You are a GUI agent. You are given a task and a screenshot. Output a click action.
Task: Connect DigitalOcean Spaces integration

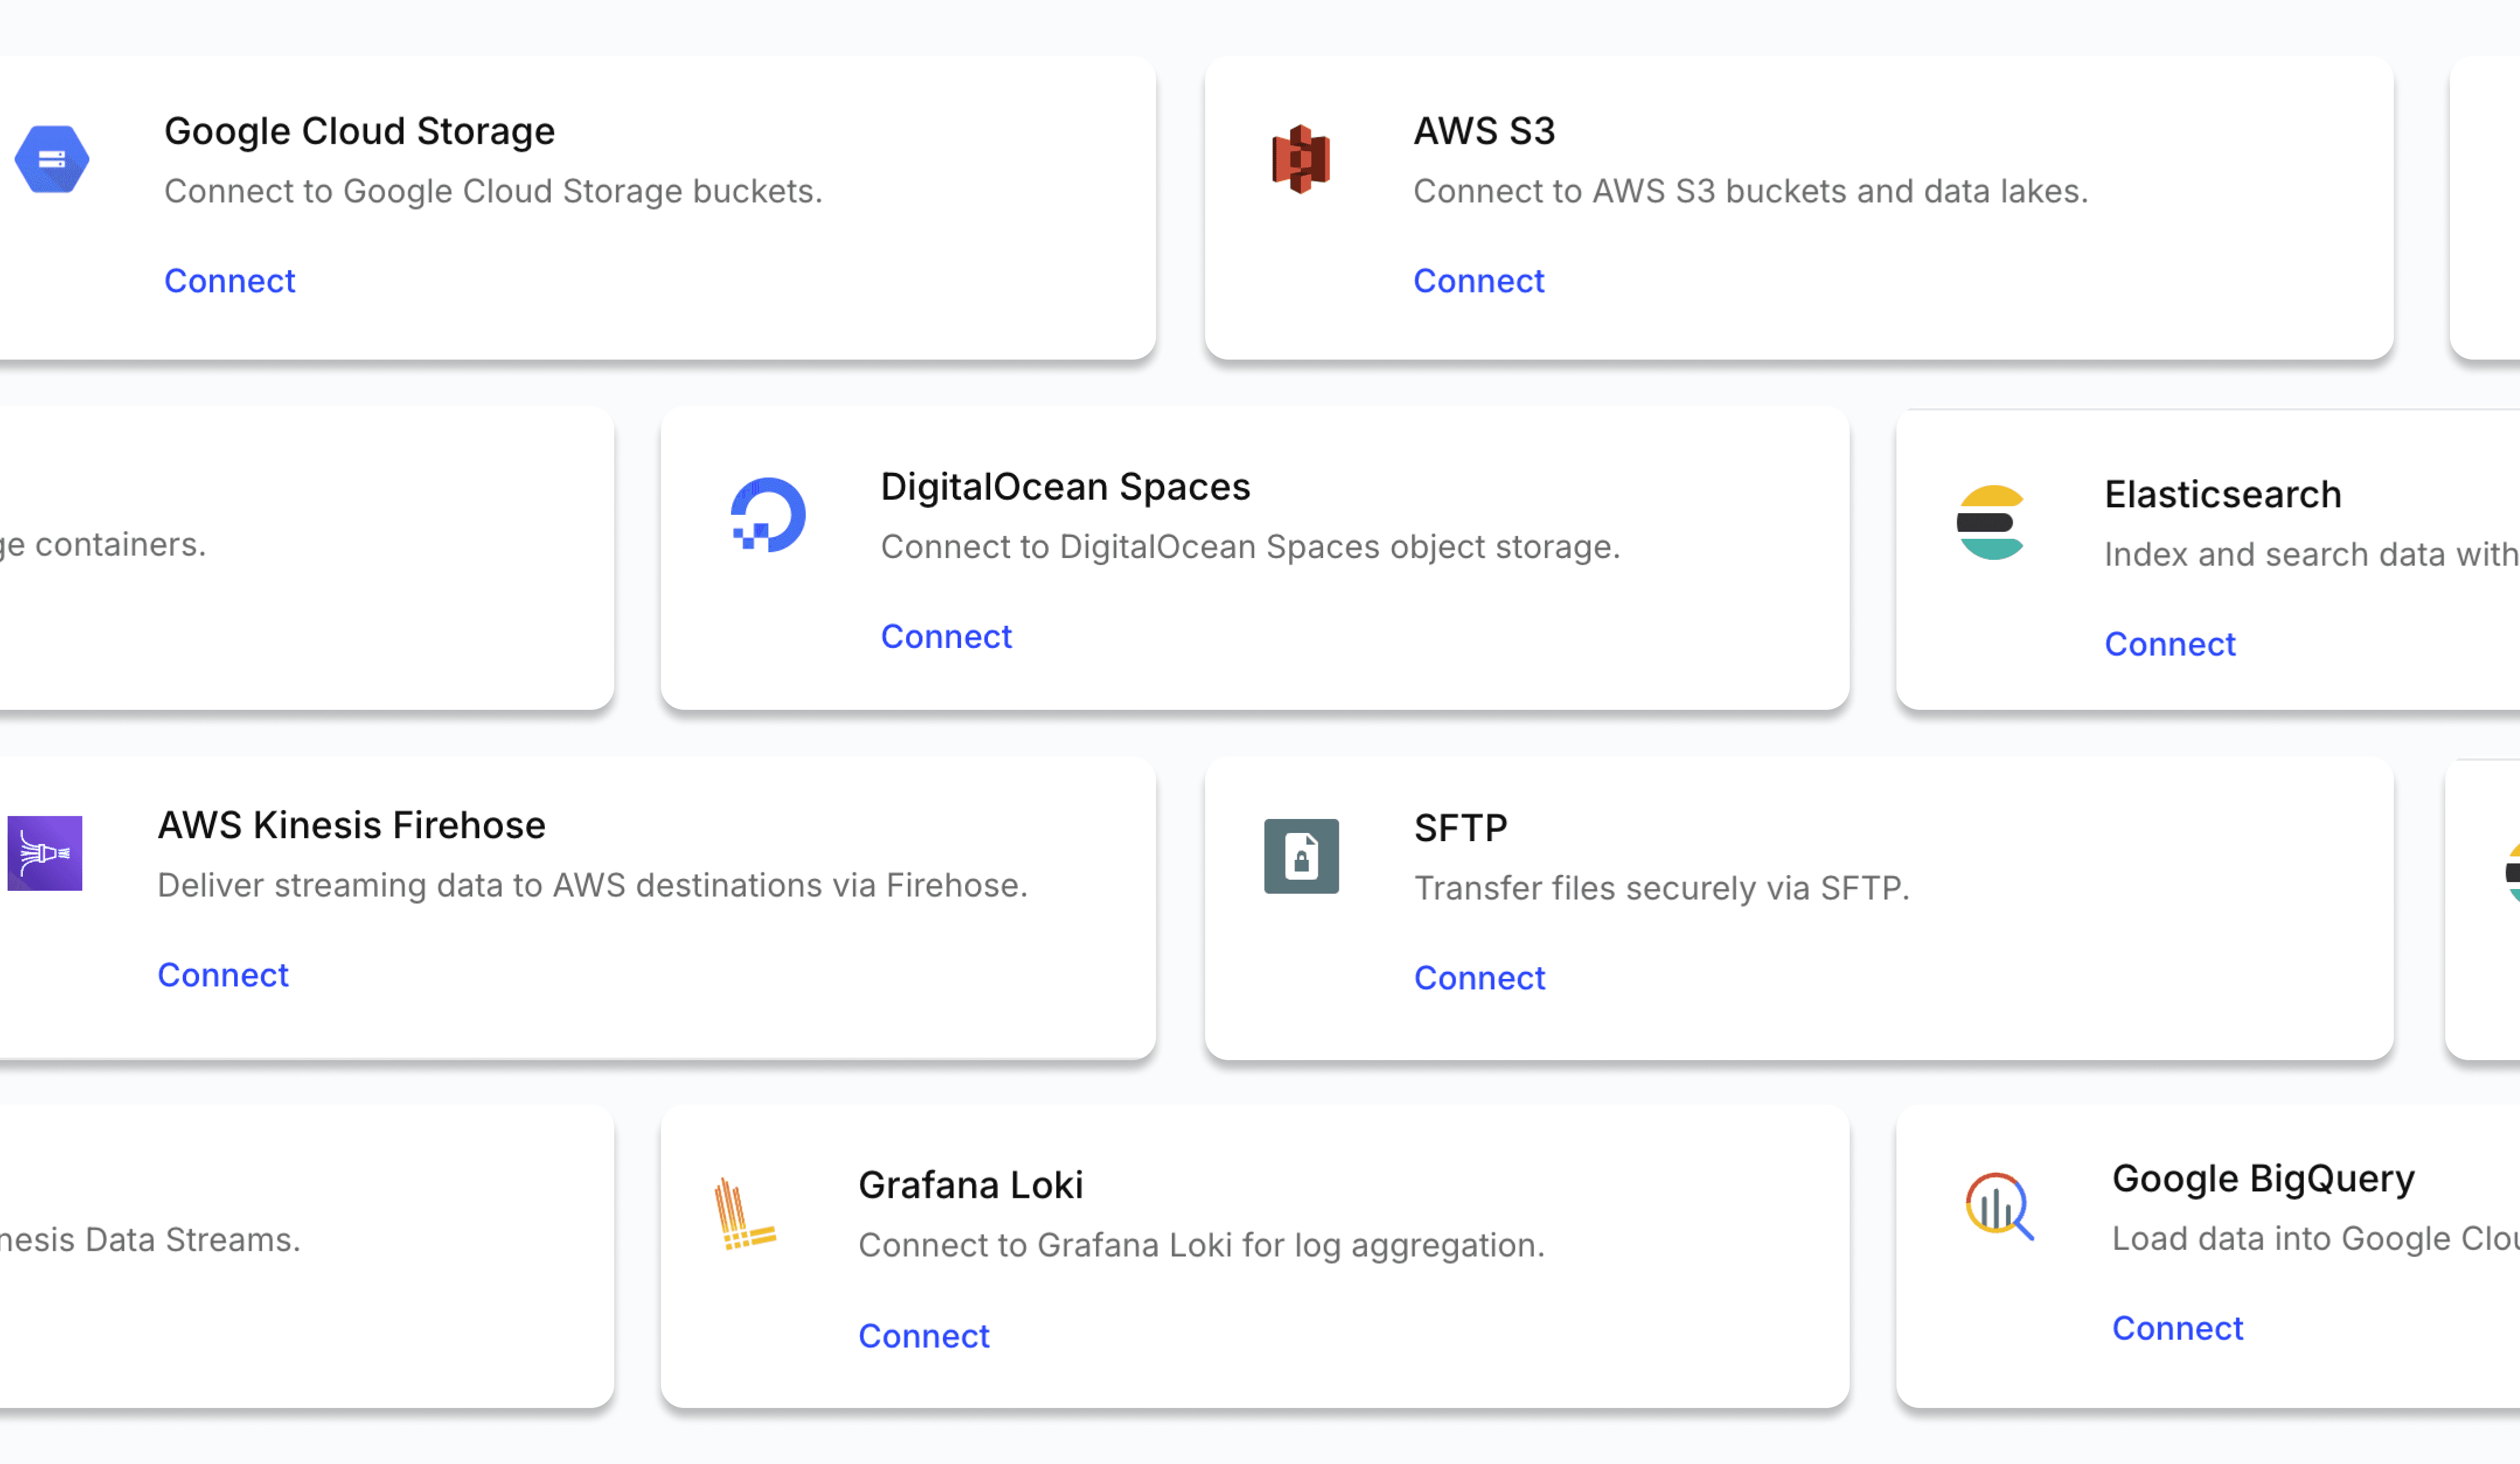pos(946,636)
